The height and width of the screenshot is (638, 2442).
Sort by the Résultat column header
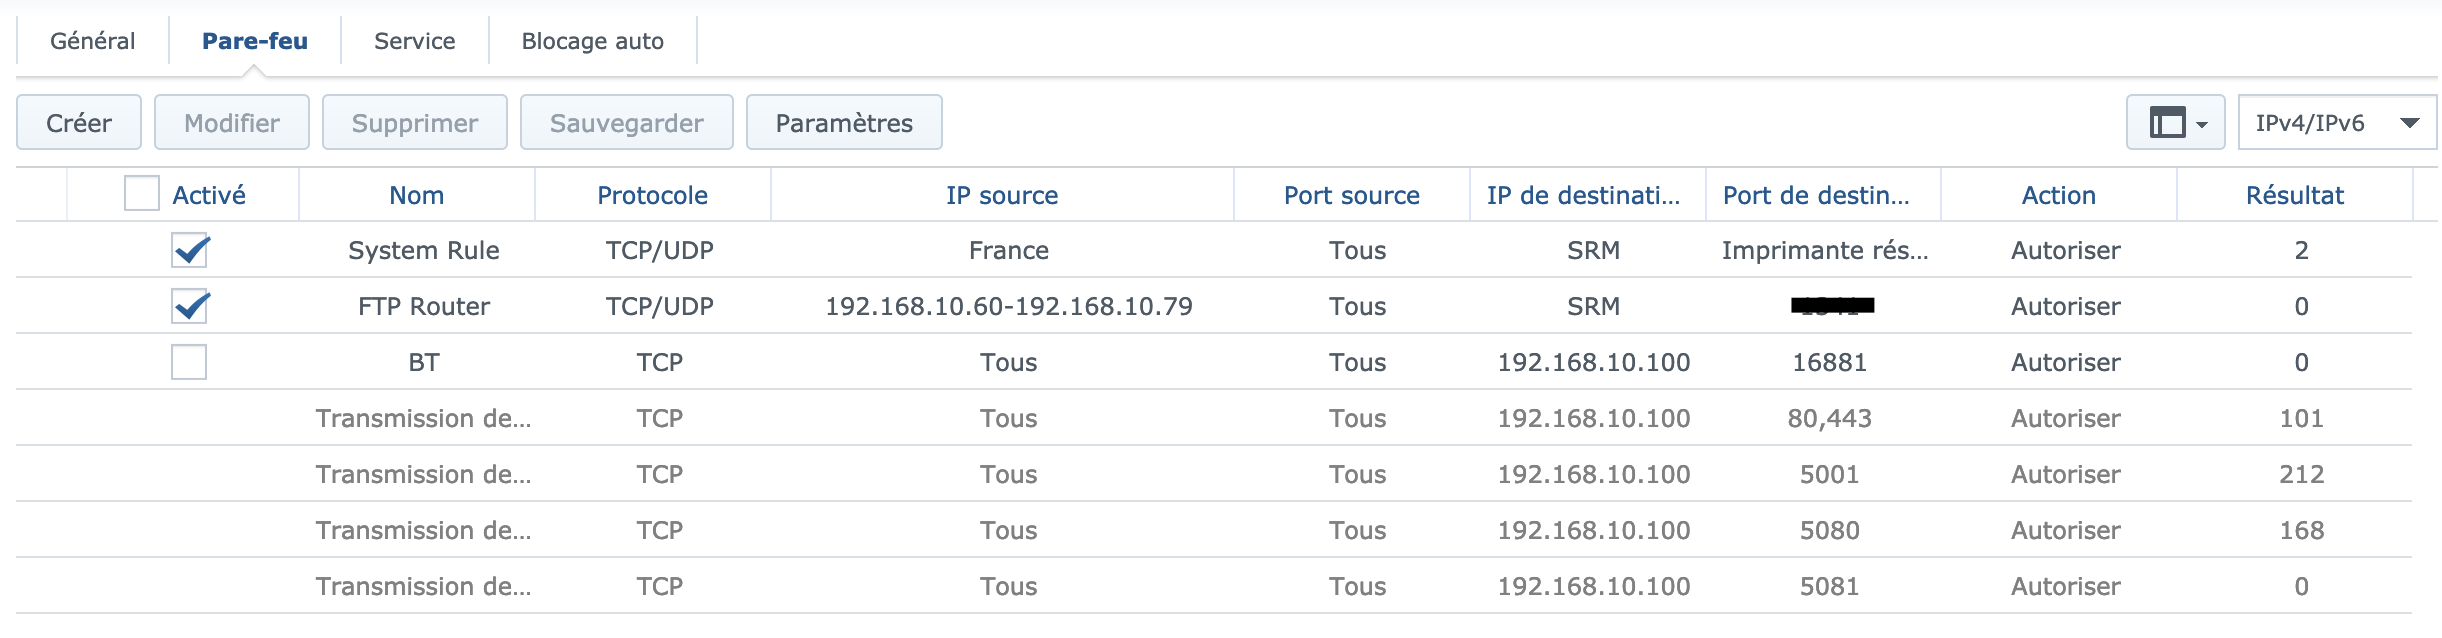coord(2295,195)
